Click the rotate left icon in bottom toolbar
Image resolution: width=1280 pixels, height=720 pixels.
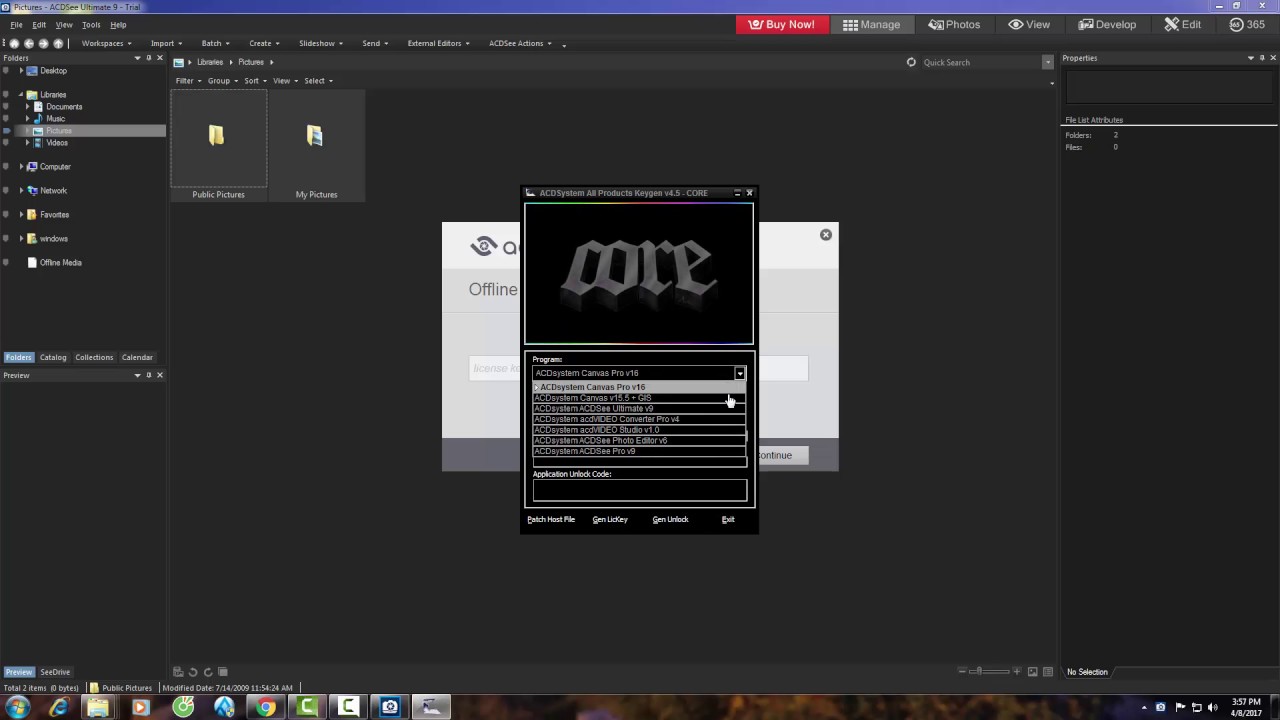point(193,672)
